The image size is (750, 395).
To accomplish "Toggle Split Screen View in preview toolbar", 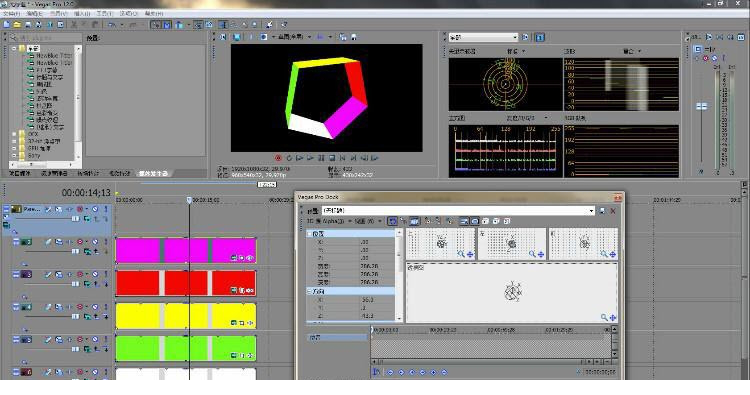I will [x=264, y=37].
